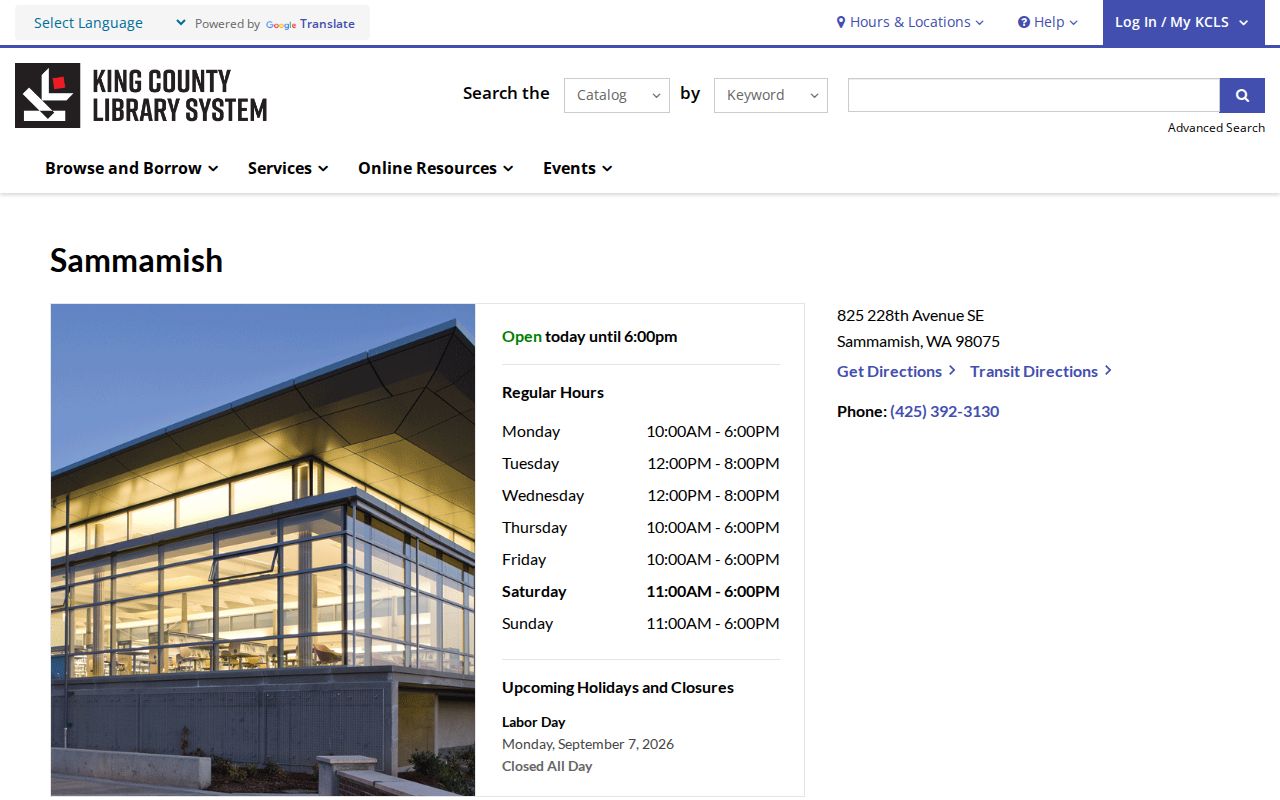The width and height of the screenshot is (1280, 800).
Task: Click the 'Upcoming Holidays and Closures' heading
Action: (618, 687)
